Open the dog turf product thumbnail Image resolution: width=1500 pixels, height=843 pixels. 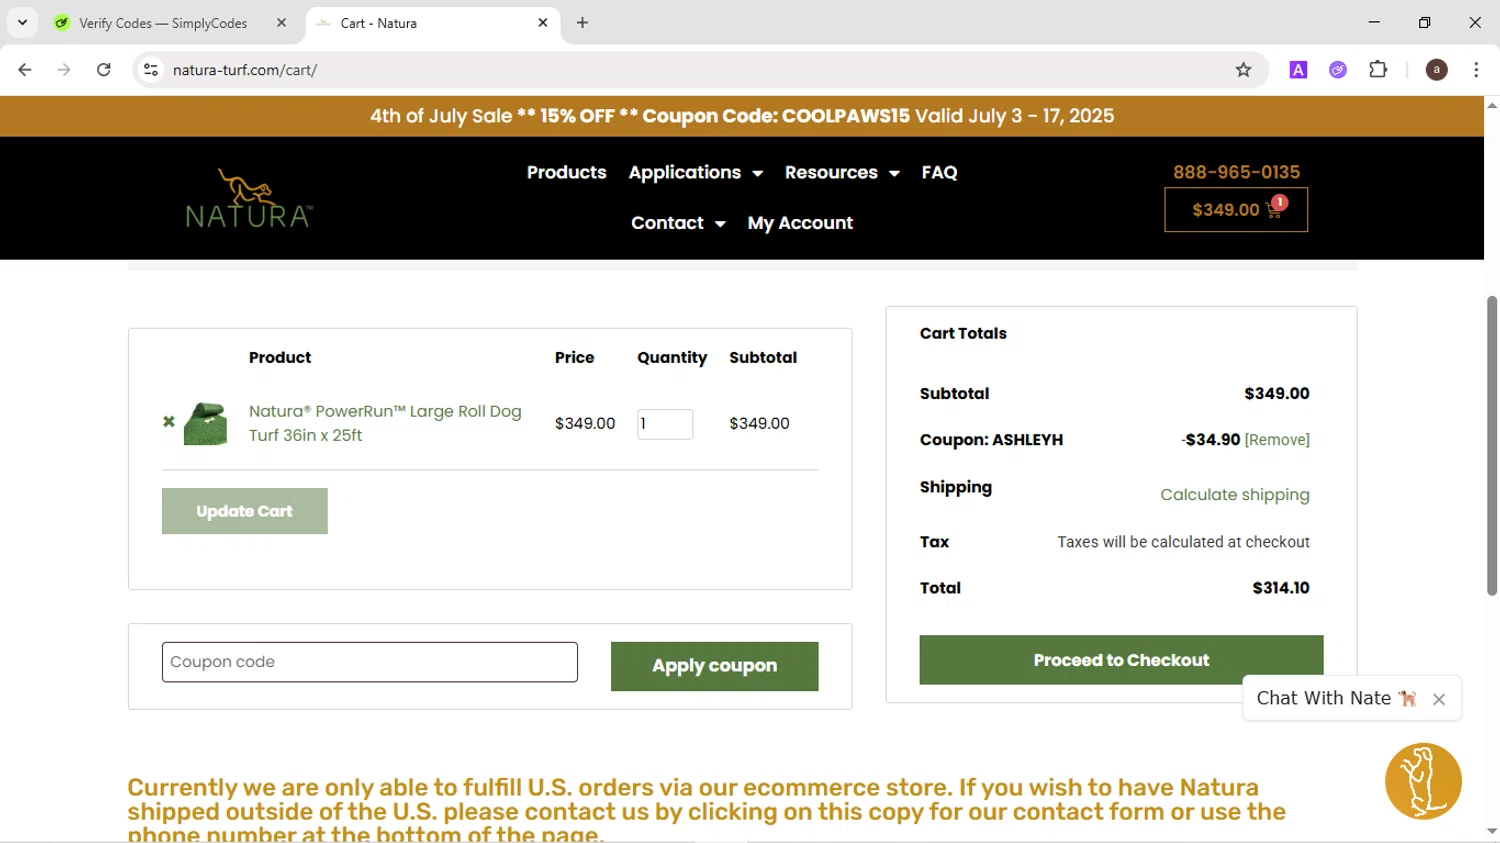206,423
